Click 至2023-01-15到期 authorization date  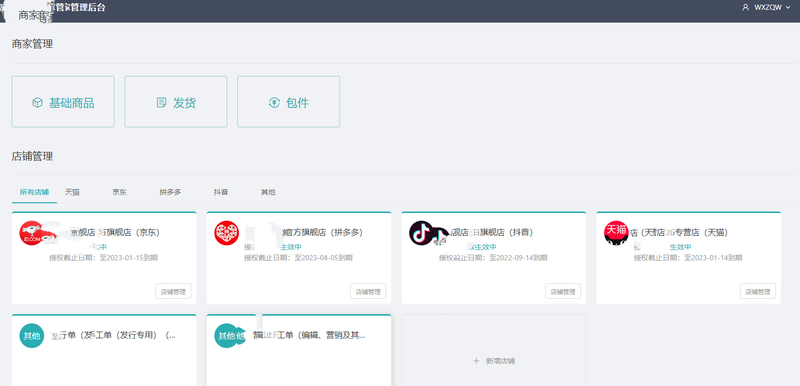[129, 258]
